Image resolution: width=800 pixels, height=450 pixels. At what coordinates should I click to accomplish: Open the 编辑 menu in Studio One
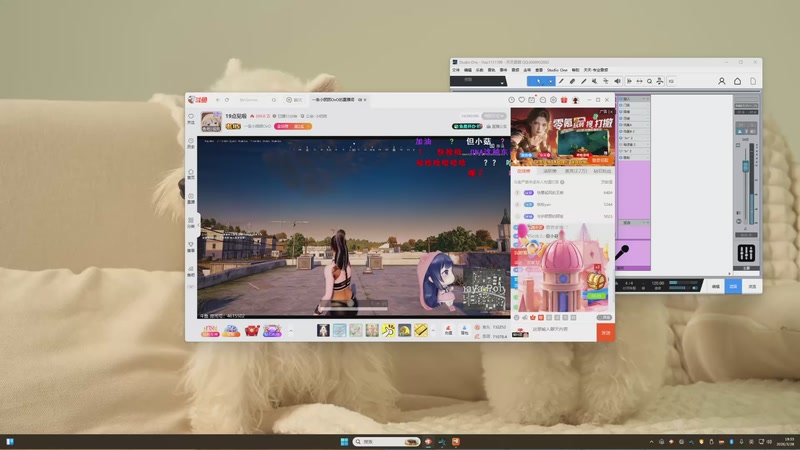tap(468, 70)
